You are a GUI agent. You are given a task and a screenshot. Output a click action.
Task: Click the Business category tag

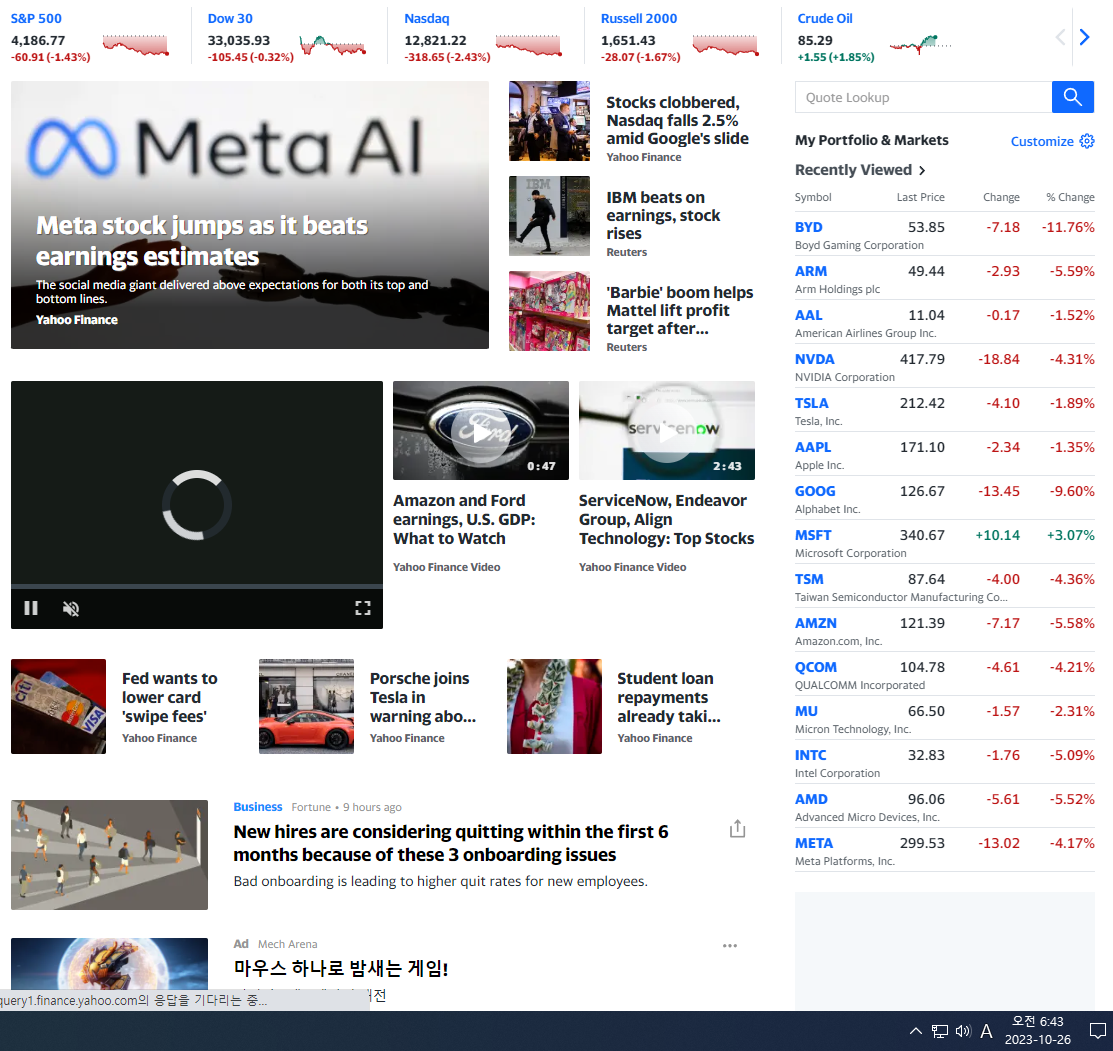(x=258, y=807)
